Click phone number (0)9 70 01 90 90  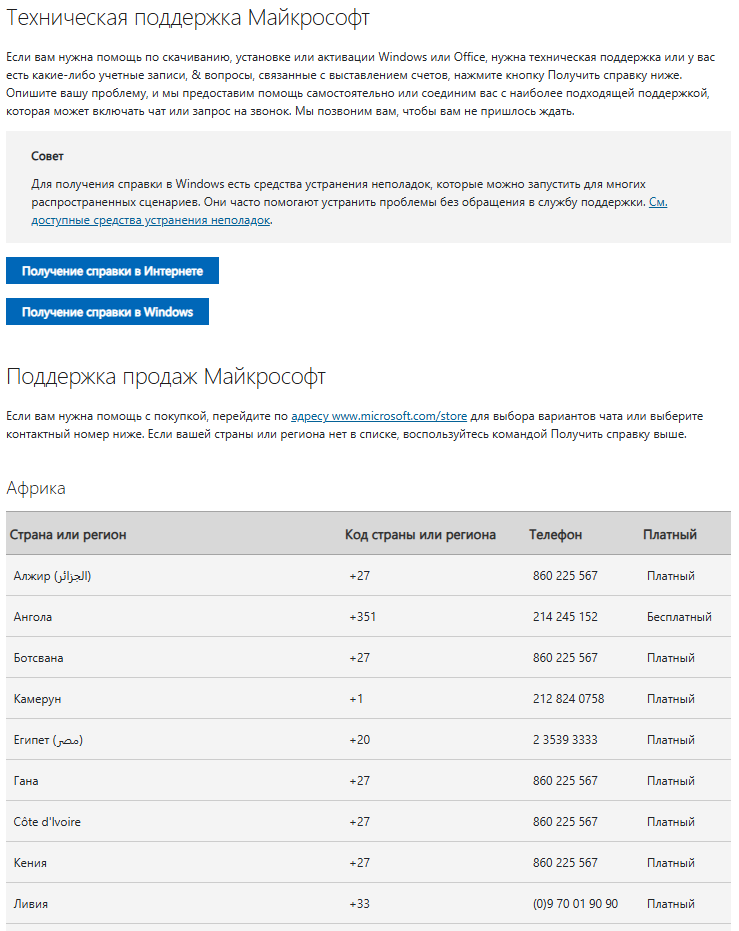[575, 903]
